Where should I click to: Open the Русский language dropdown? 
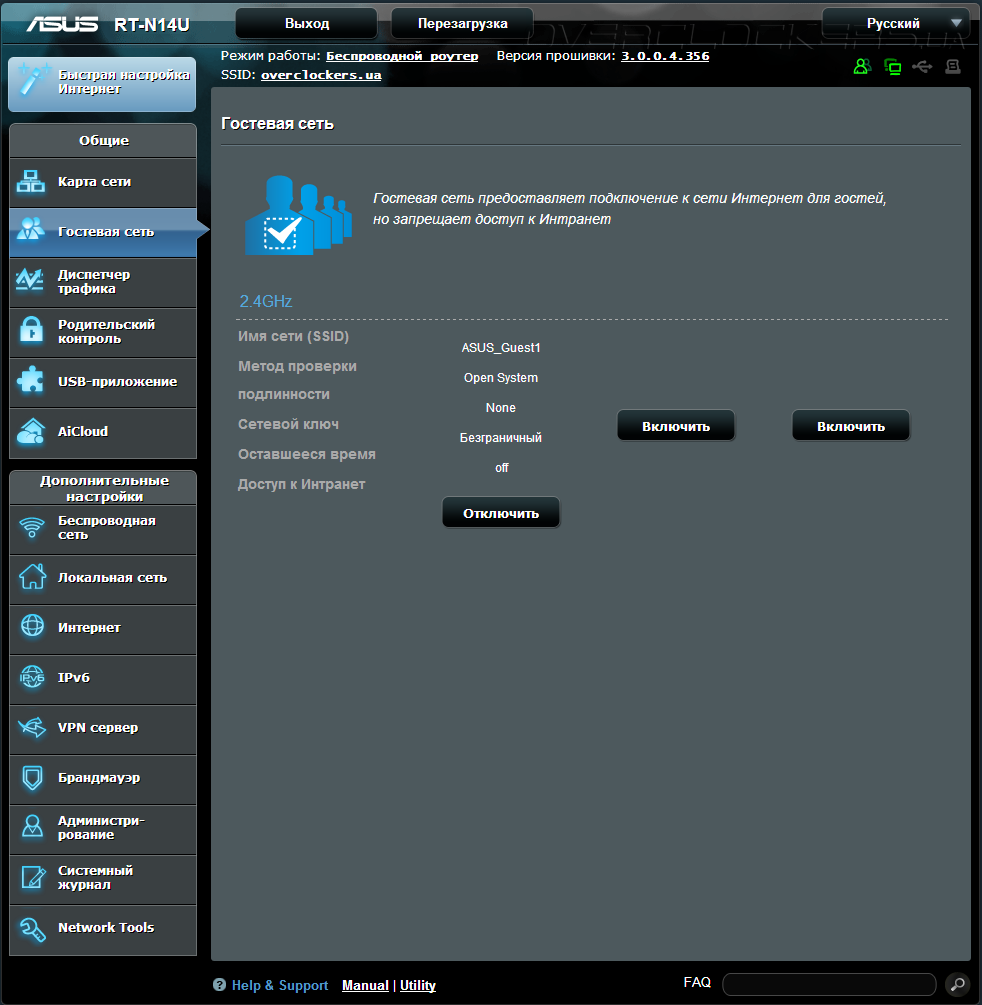point(895,23)
